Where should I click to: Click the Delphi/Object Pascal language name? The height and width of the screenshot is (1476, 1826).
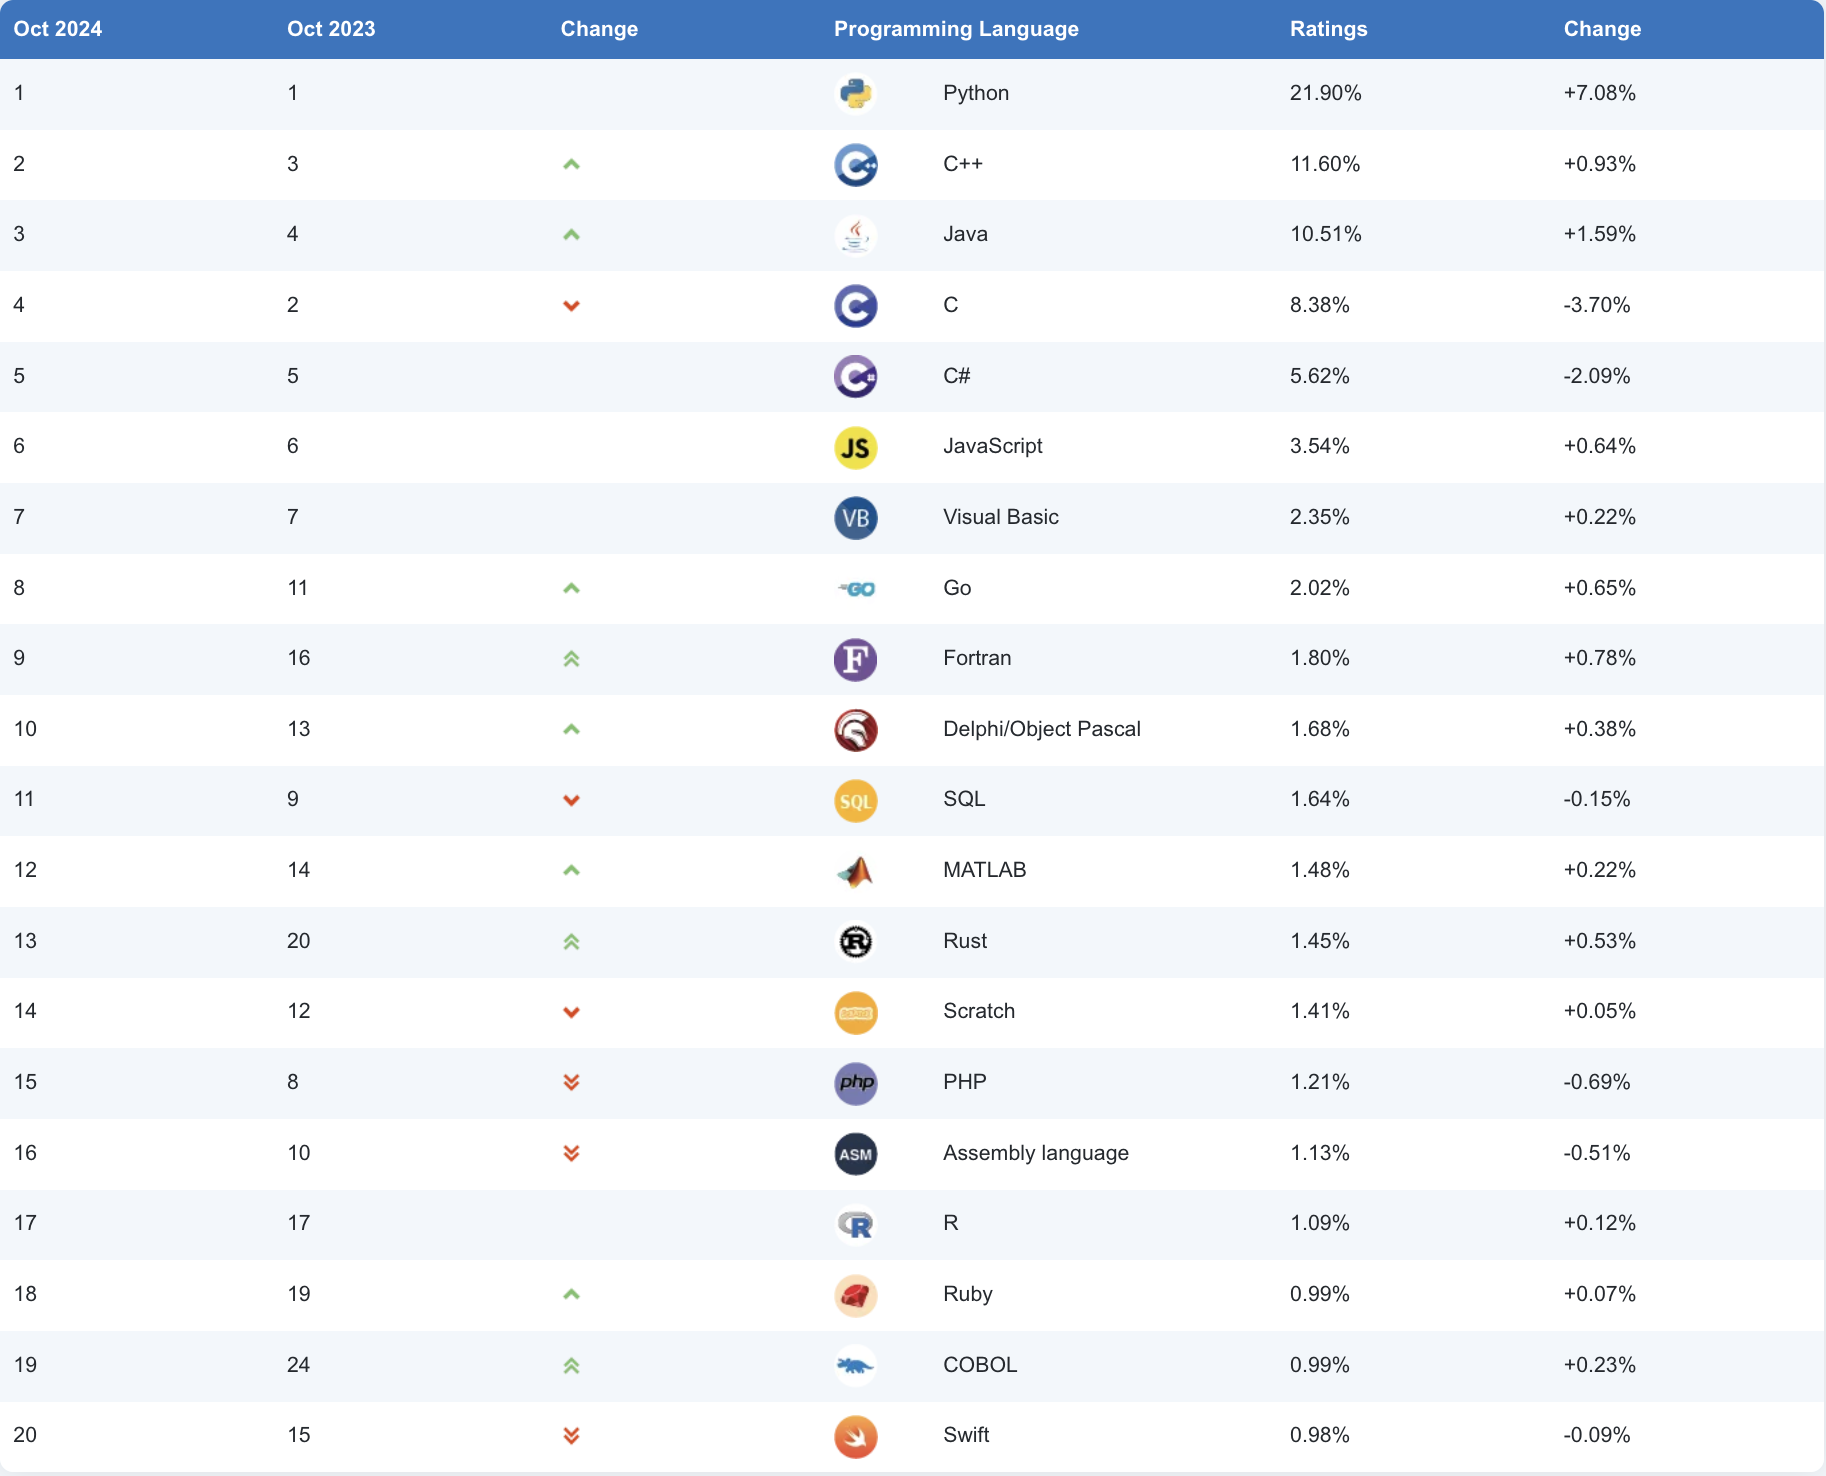(x=1041, y=729)
